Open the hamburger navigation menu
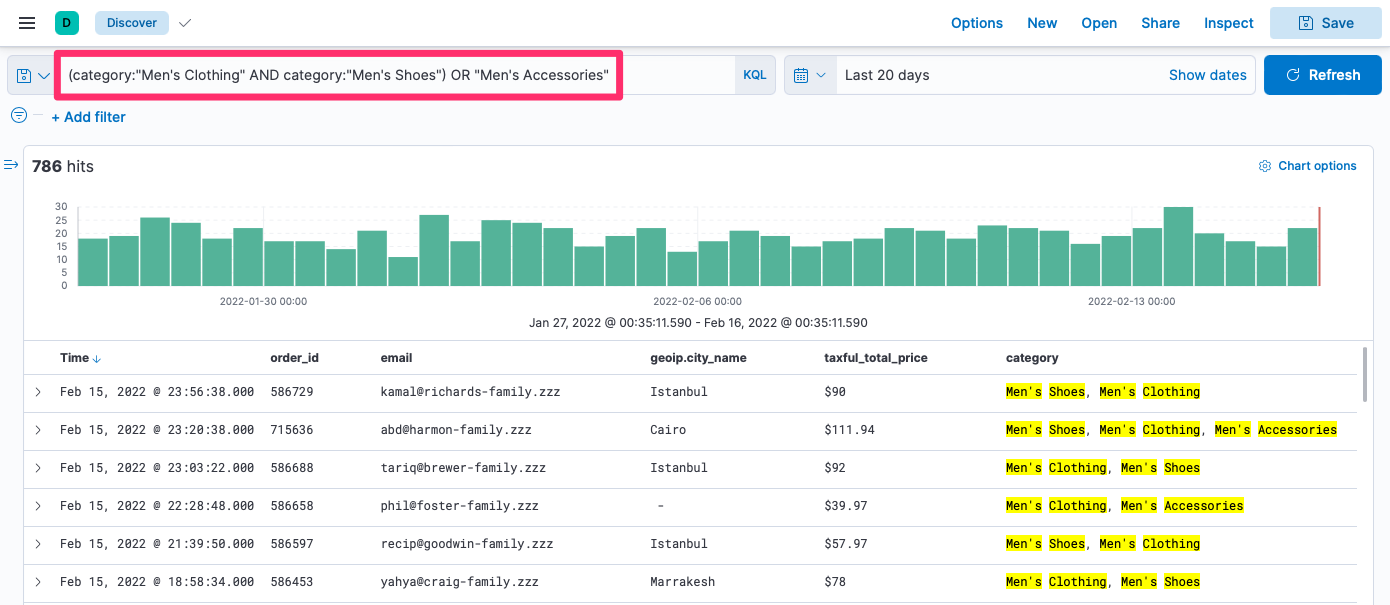This screenshot has height=605, width=1390. tap(27, 23)
